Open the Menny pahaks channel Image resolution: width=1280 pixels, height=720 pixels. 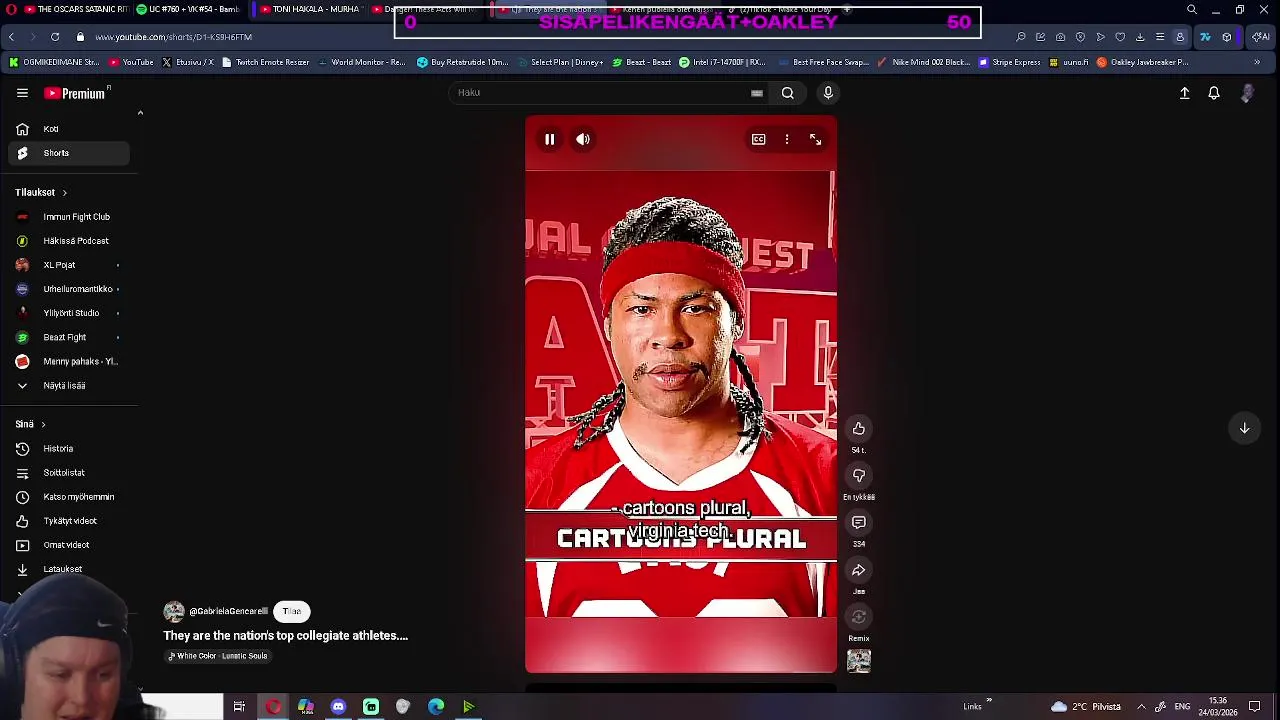pyautogui.click(x=68, y=361)
